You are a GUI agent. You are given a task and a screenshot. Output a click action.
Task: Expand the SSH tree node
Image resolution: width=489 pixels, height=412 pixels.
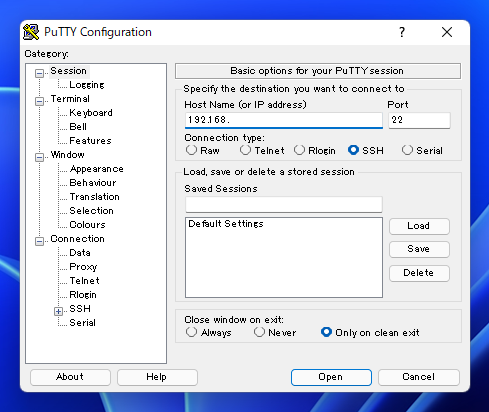(58, 311)
